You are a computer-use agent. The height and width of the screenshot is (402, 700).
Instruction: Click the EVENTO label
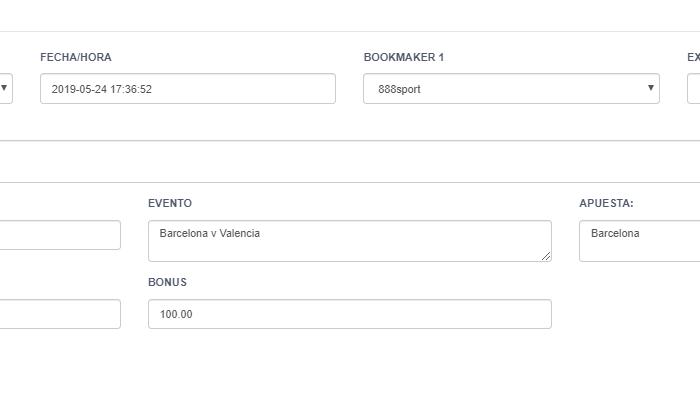pyautogui.click(x=170, y=203)
